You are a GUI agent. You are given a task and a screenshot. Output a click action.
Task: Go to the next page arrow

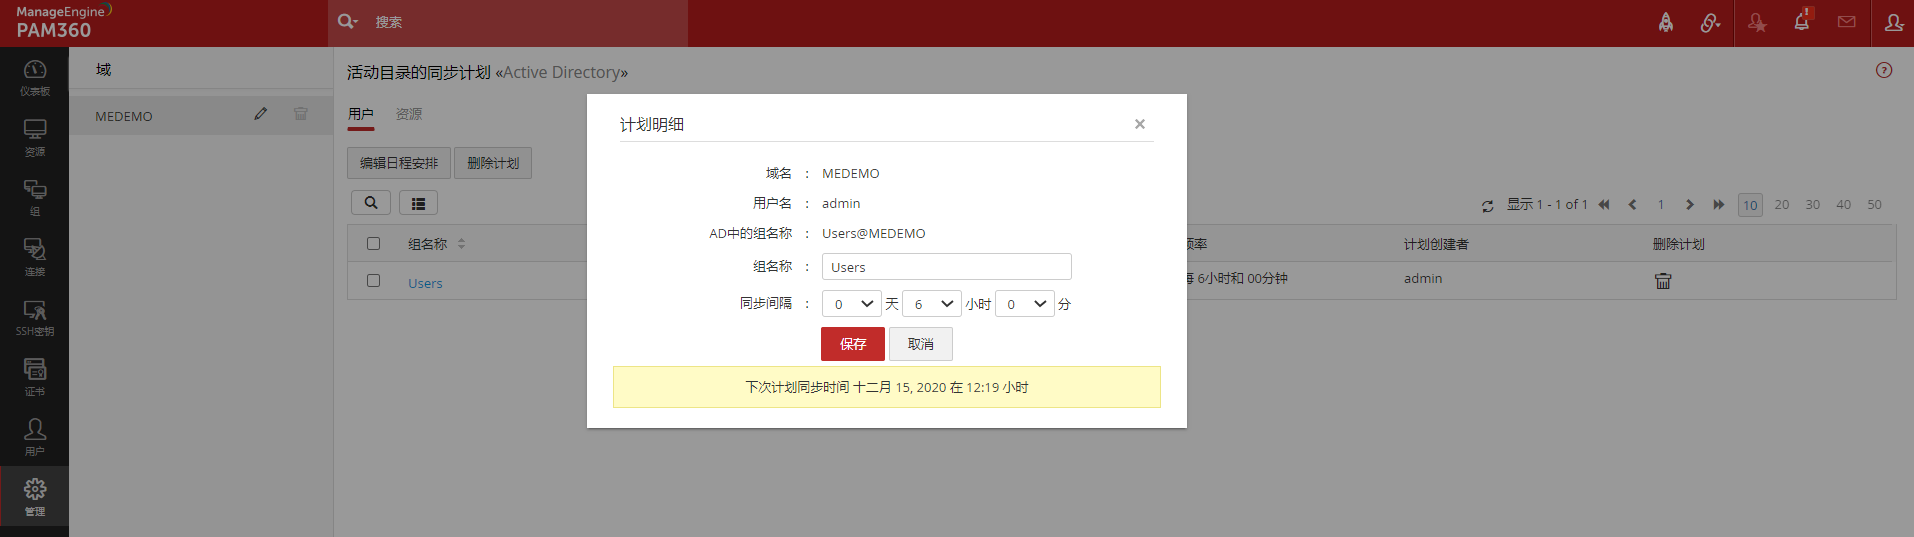tap(1690, 204)
